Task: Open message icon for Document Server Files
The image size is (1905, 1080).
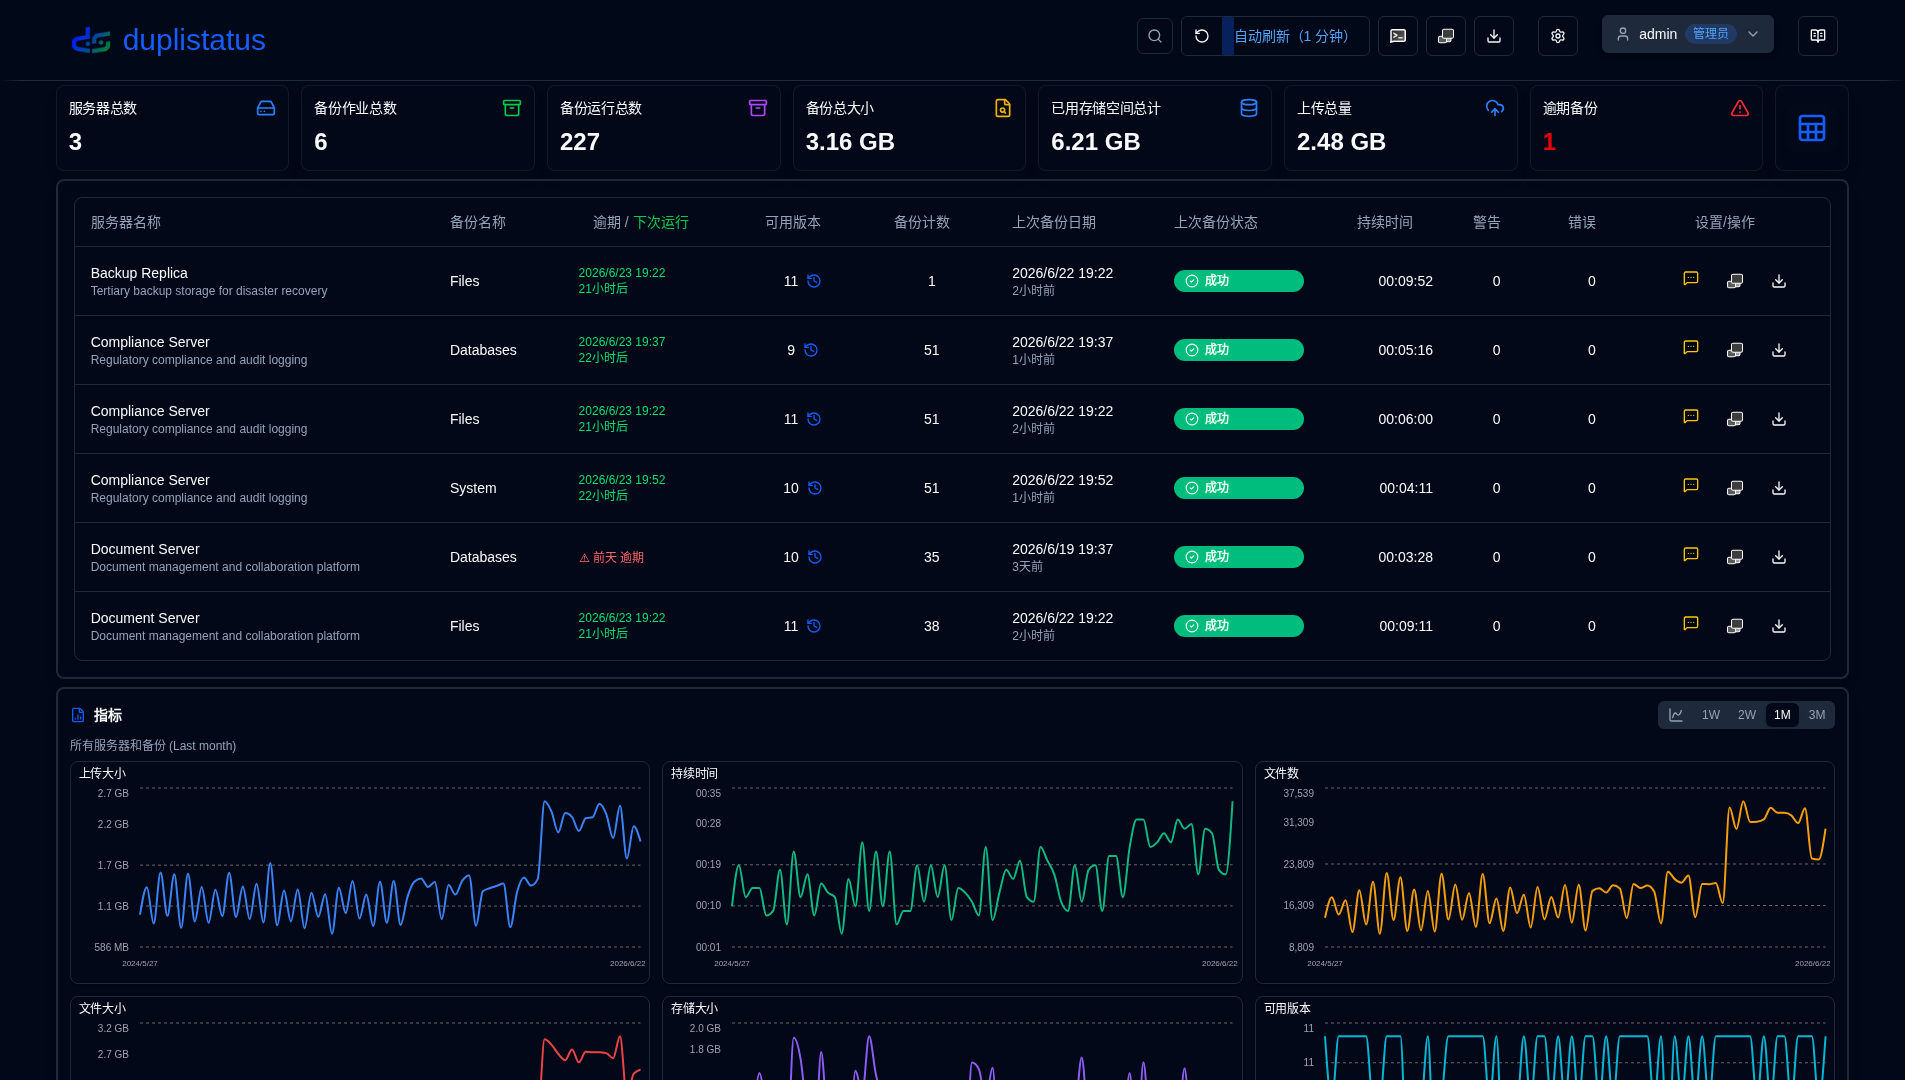Action: (x=1691, y=624)
